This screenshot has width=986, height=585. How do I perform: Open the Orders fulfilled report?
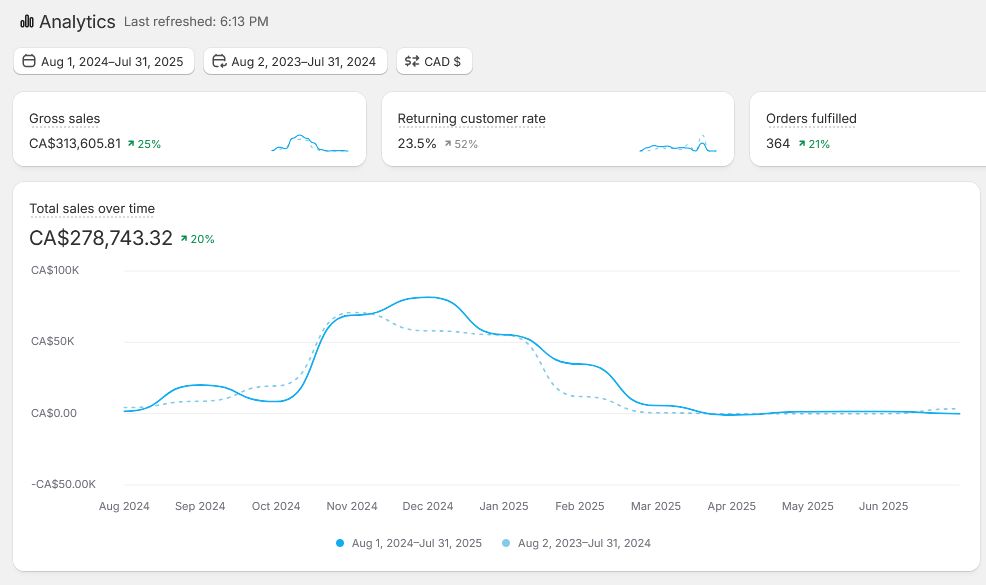point(811,119)
